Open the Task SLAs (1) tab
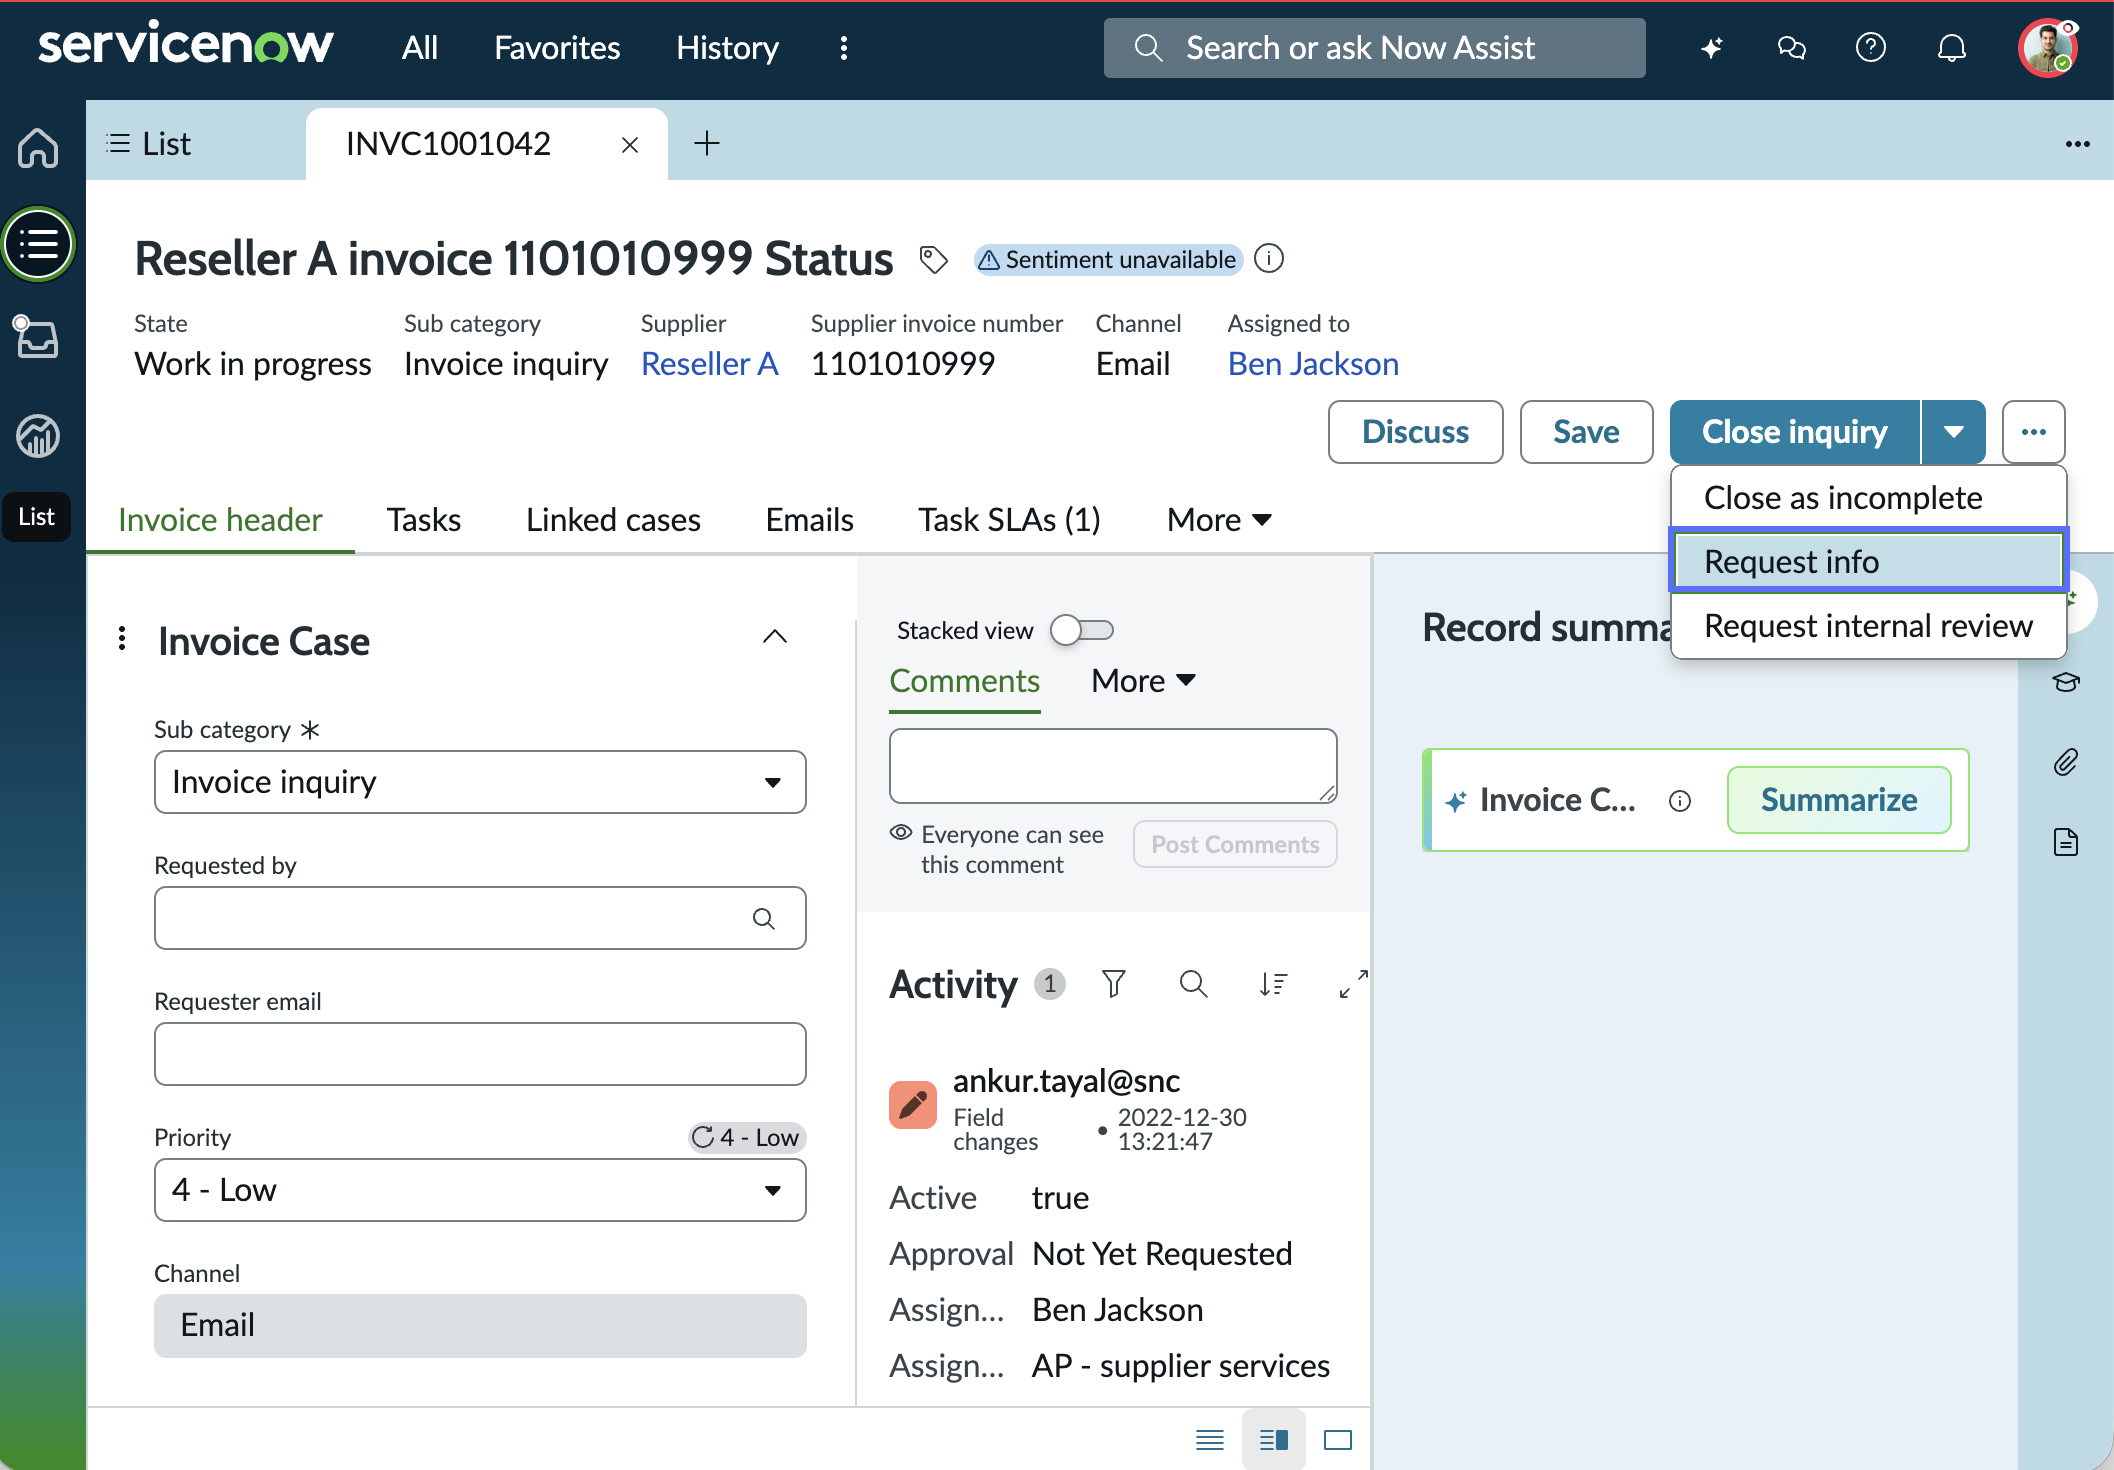This screenshot has height=1470, width=2114. (x=1009, y=520)
